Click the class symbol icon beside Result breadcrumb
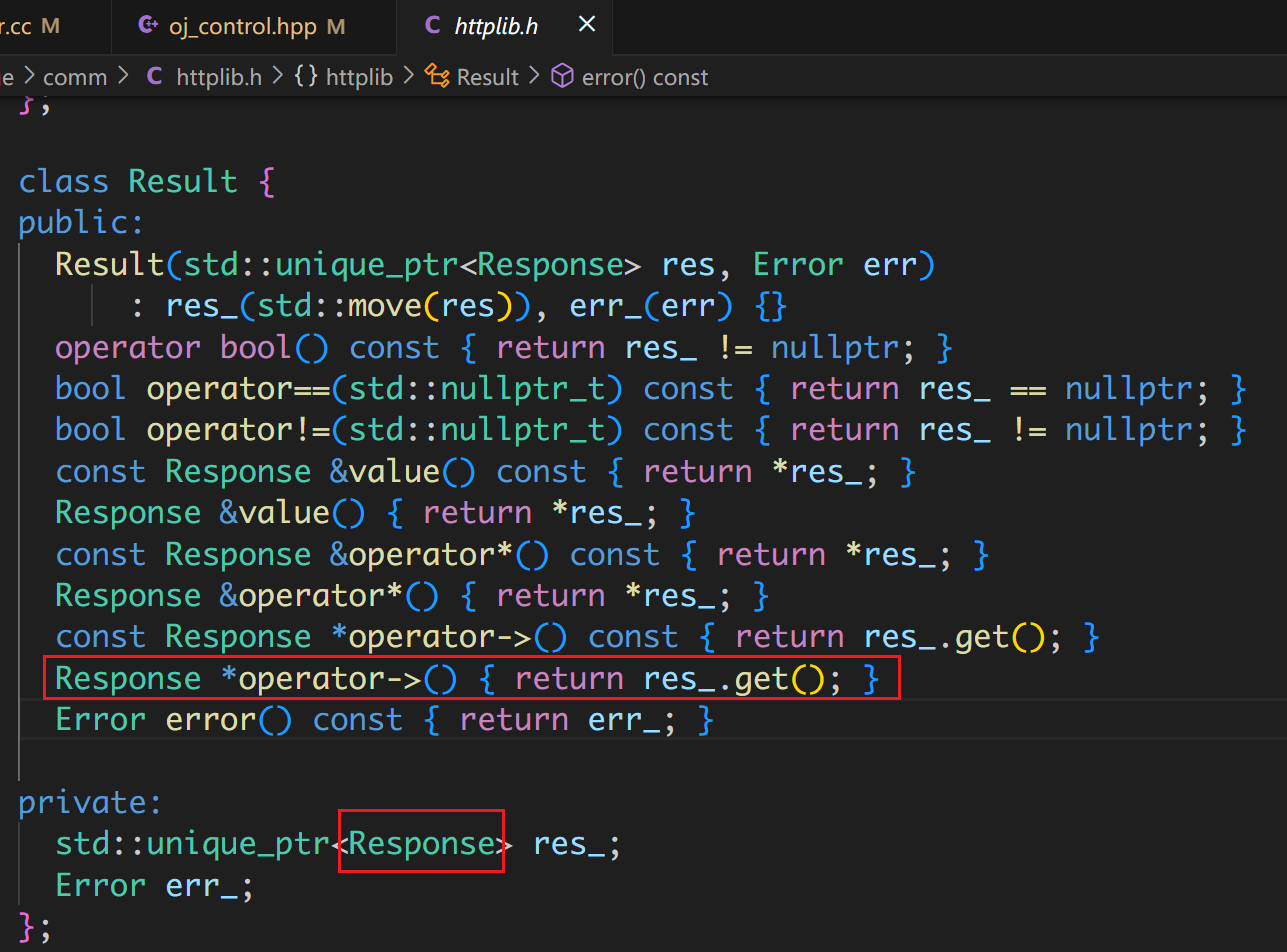This screenshot has width=1287, height=952. click(437, 77)
